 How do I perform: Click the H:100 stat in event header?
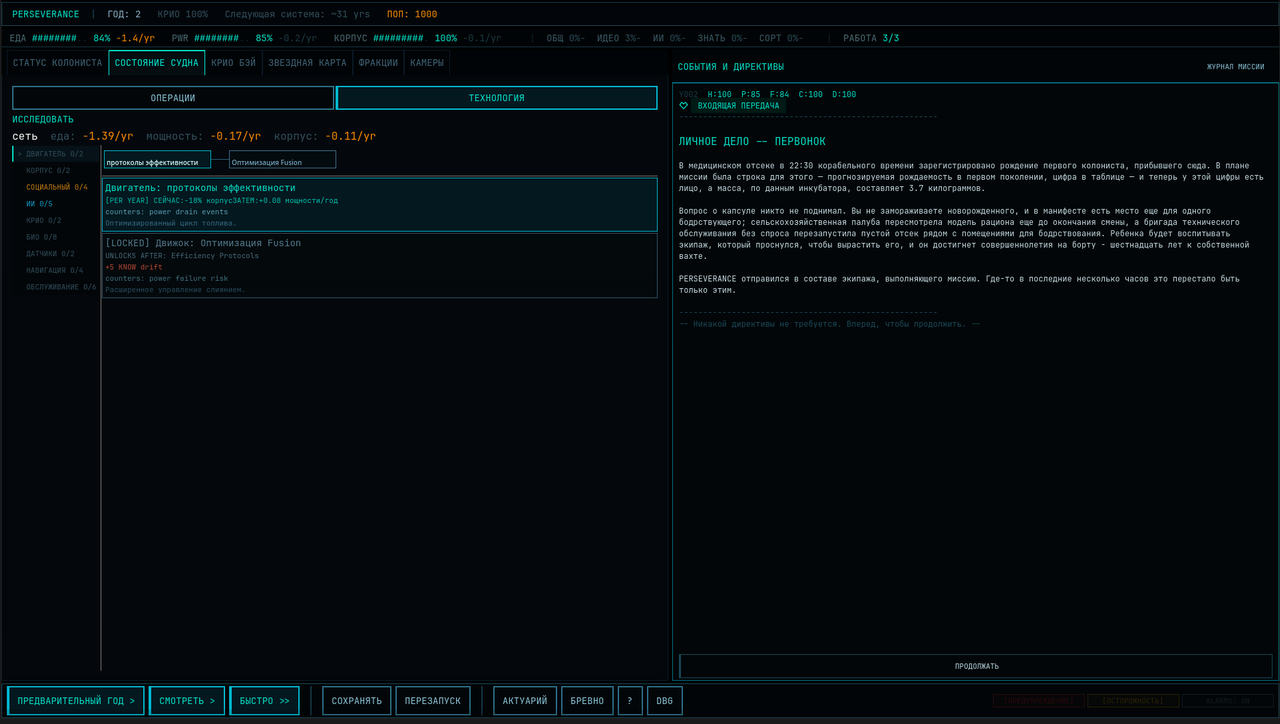coord(720,95)
